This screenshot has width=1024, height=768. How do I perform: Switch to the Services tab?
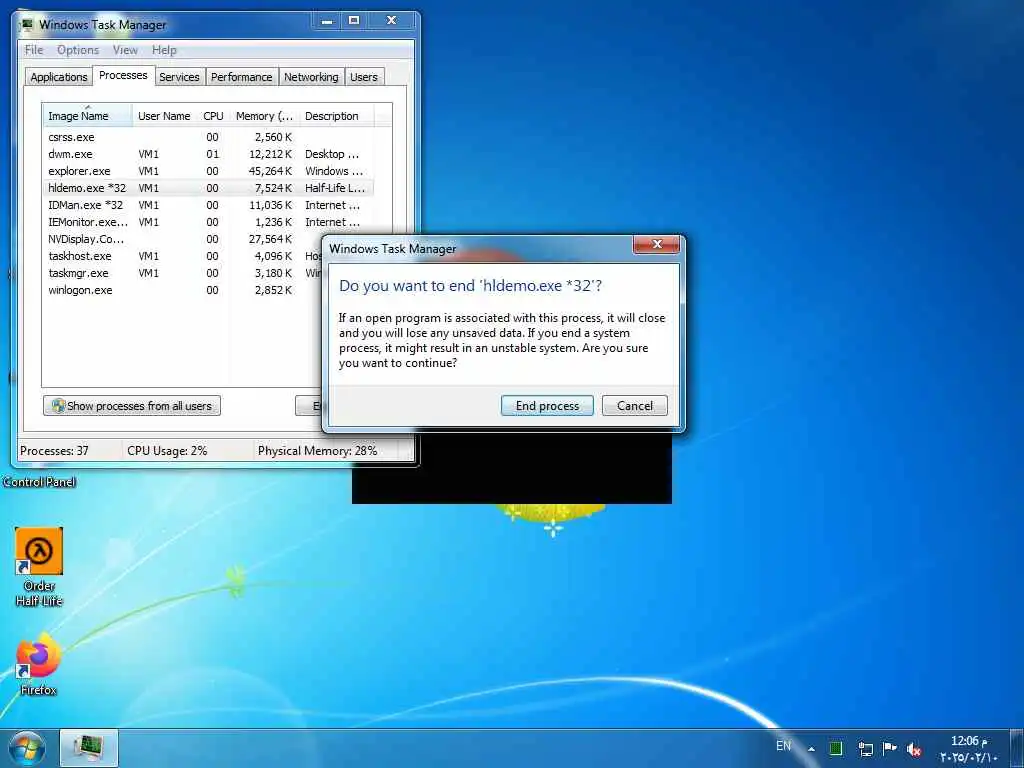coord(179,77)
